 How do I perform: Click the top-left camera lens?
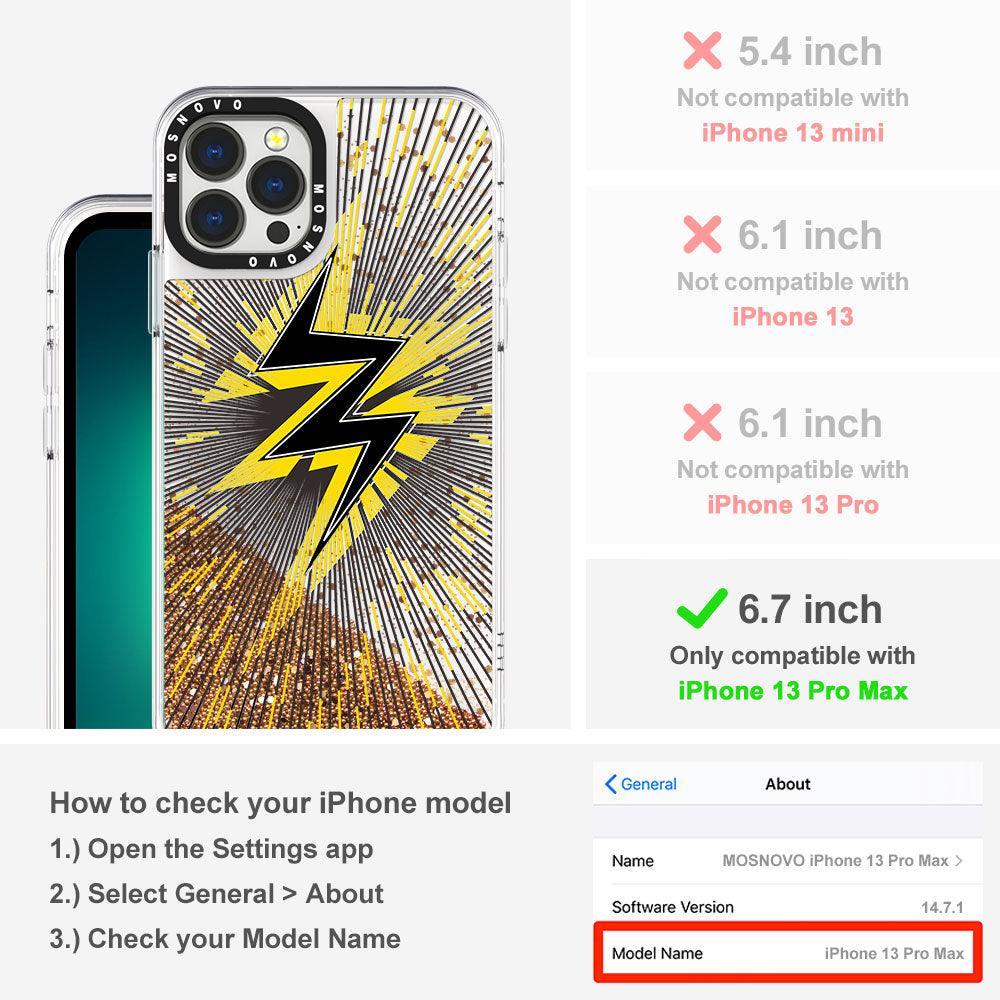click(215, 151)
